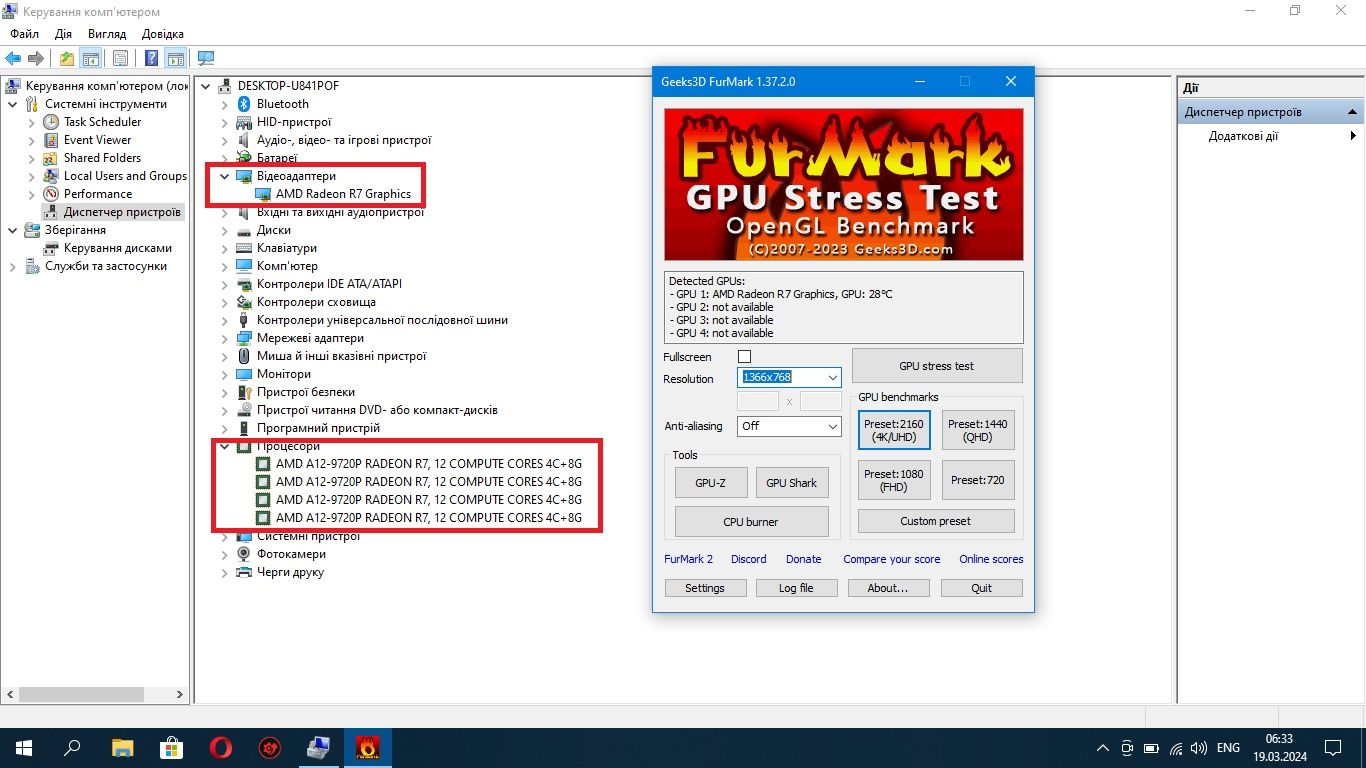The width and height of the screenshot is (1366, 768).
Task: Collapse Системні інструменти in console tree
Action: pos(12,104)
